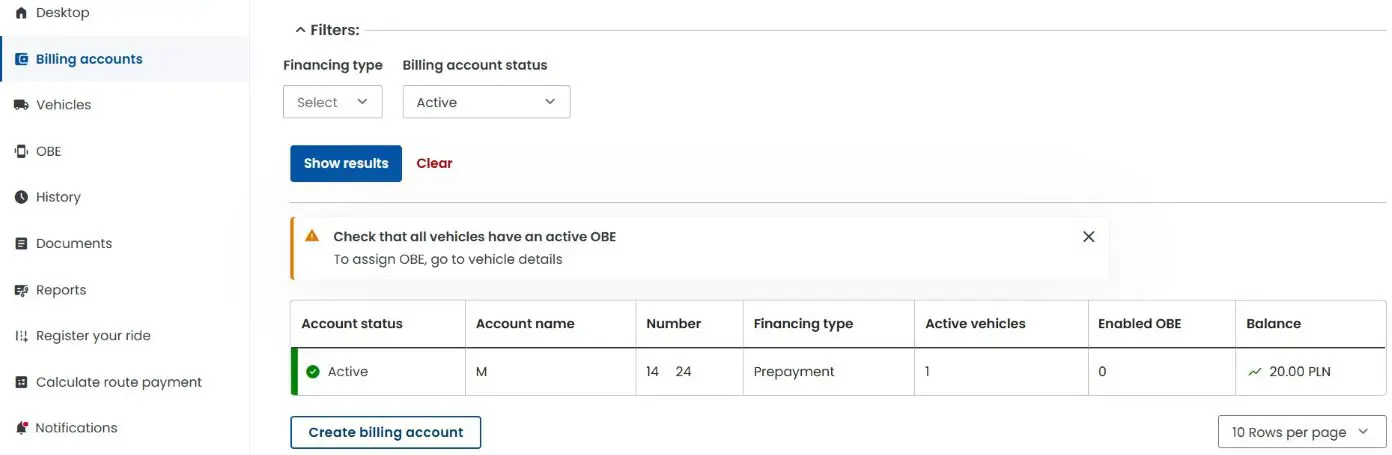
Task: Change the 10 Rows per page selector
Action: point(1301,432)
